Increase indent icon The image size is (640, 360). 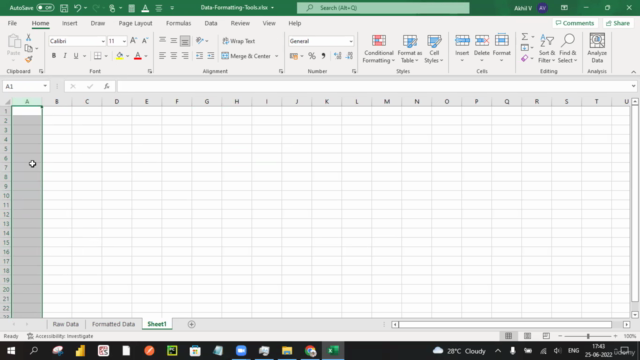pos(211,56)
